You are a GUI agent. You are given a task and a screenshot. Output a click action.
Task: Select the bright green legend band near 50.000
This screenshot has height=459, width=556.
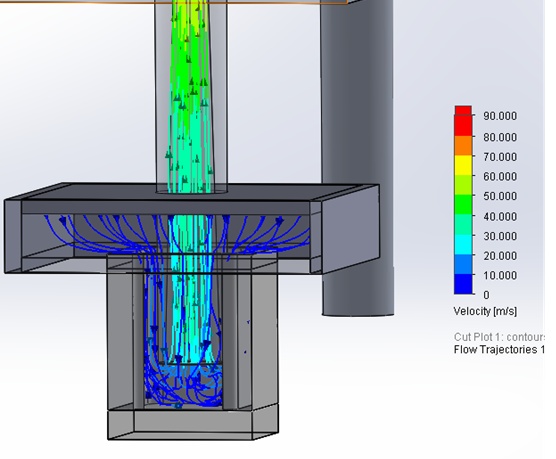click(463, 204)
